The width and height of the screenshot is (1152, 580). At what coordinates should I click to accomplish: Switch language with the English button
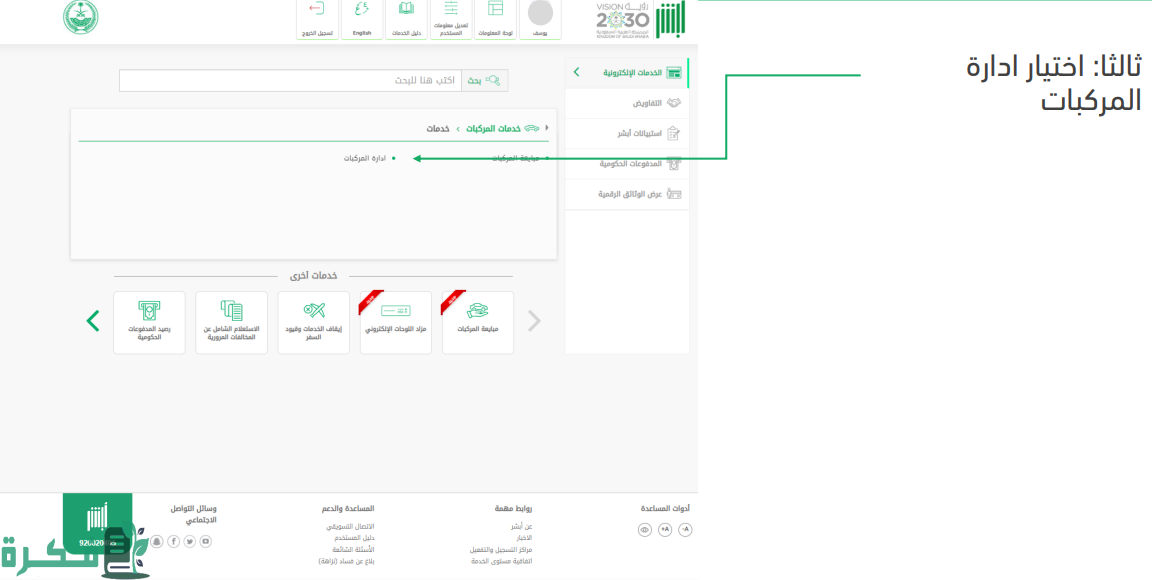[x=362, y=19]
